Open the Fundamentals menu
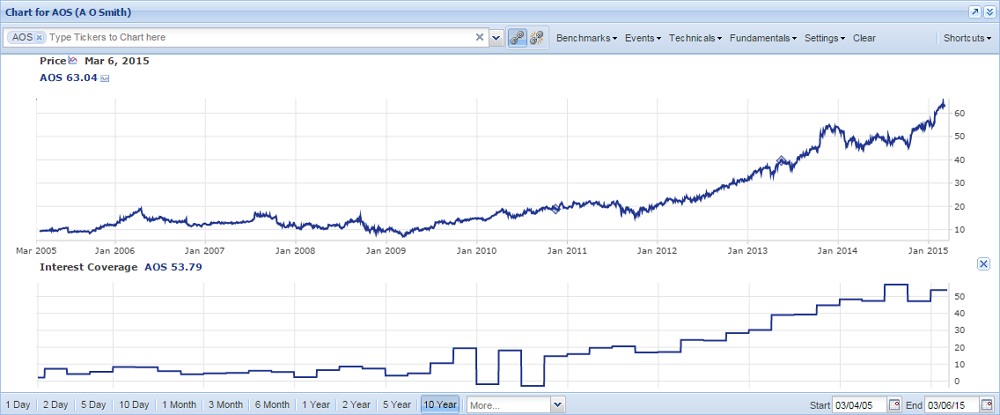This screenshot has height=415, width=1000. pos(763,38)
